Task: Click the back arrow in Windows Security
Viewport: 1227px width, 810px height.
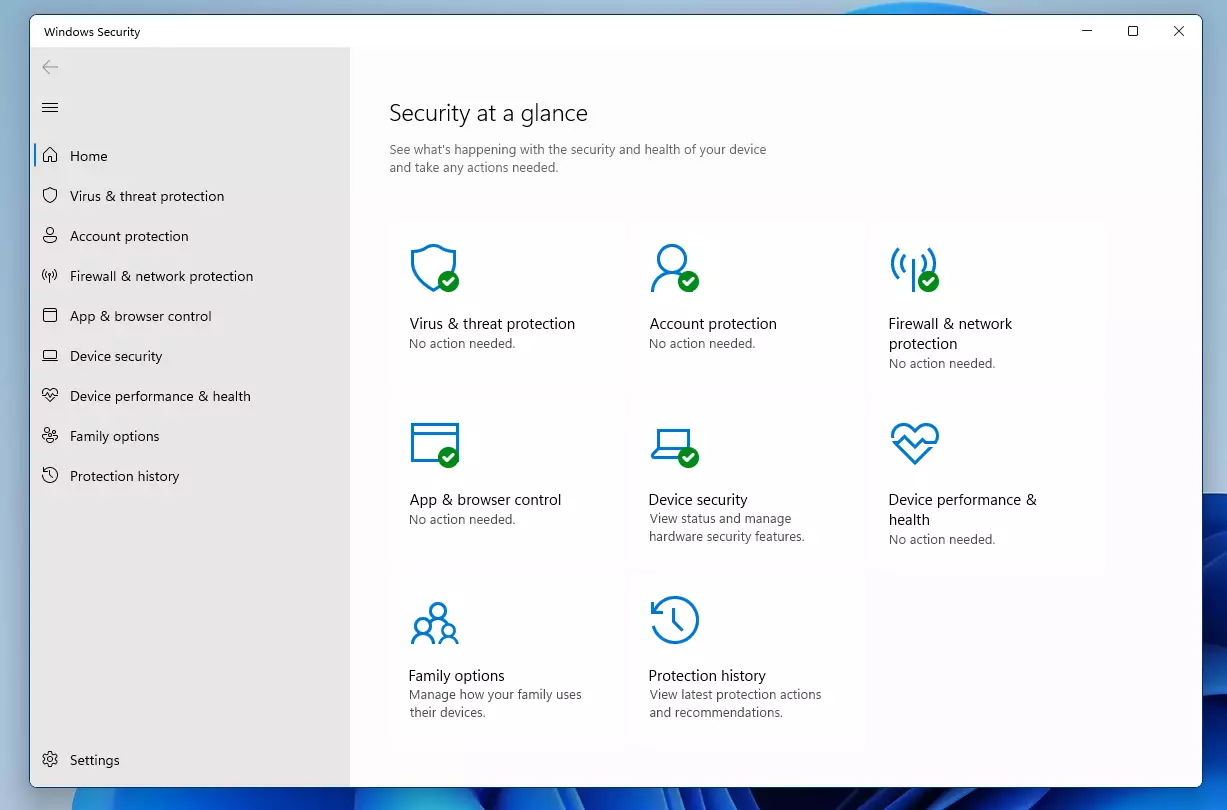Action: (50, 67)
